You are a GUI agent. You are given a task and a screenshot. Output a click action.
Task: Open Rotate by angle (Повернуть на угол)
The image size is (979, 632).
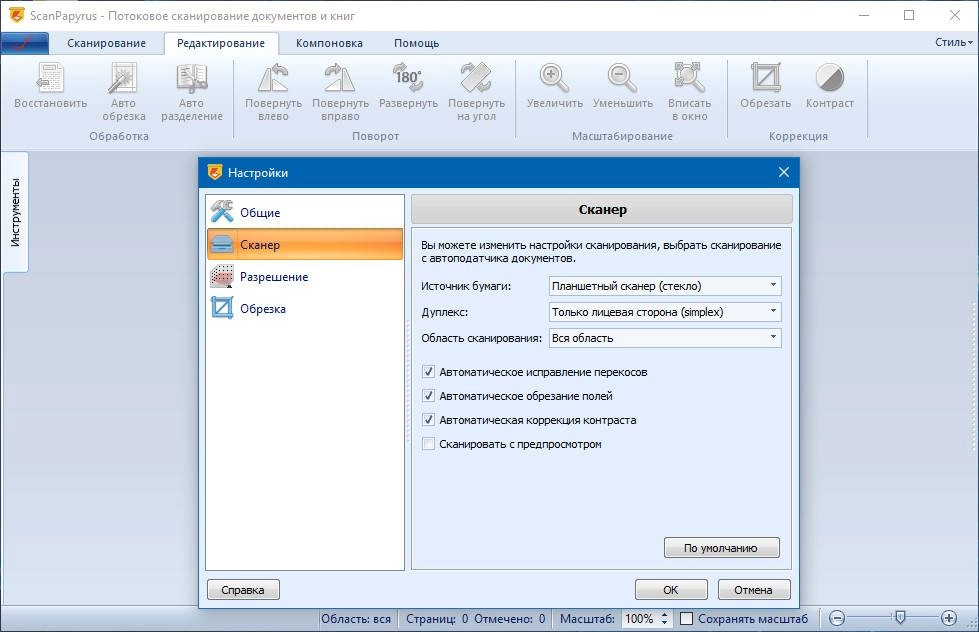pos(476,92)
